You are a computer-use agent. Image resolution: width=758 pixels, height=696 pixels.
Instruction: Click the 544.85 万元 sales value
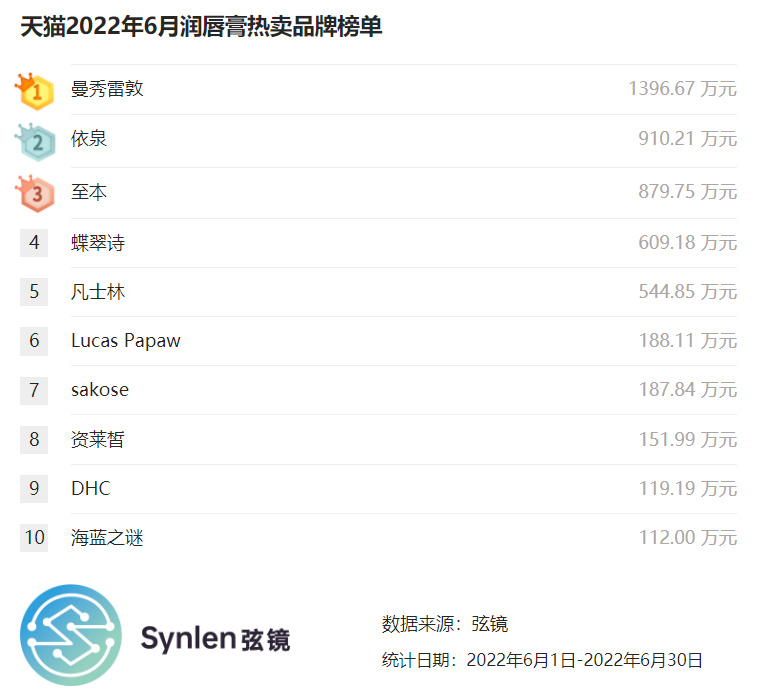tap(687, 292)
